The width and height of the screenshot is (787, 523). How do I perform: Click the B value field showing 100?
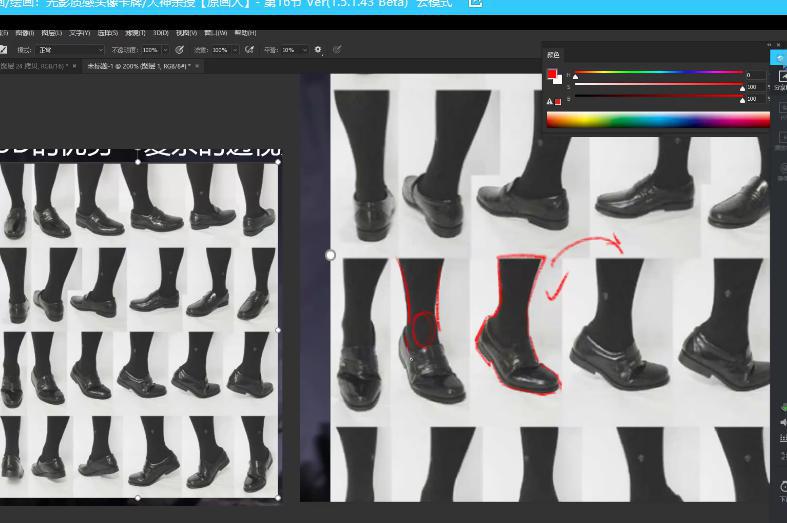pos(755,99)
